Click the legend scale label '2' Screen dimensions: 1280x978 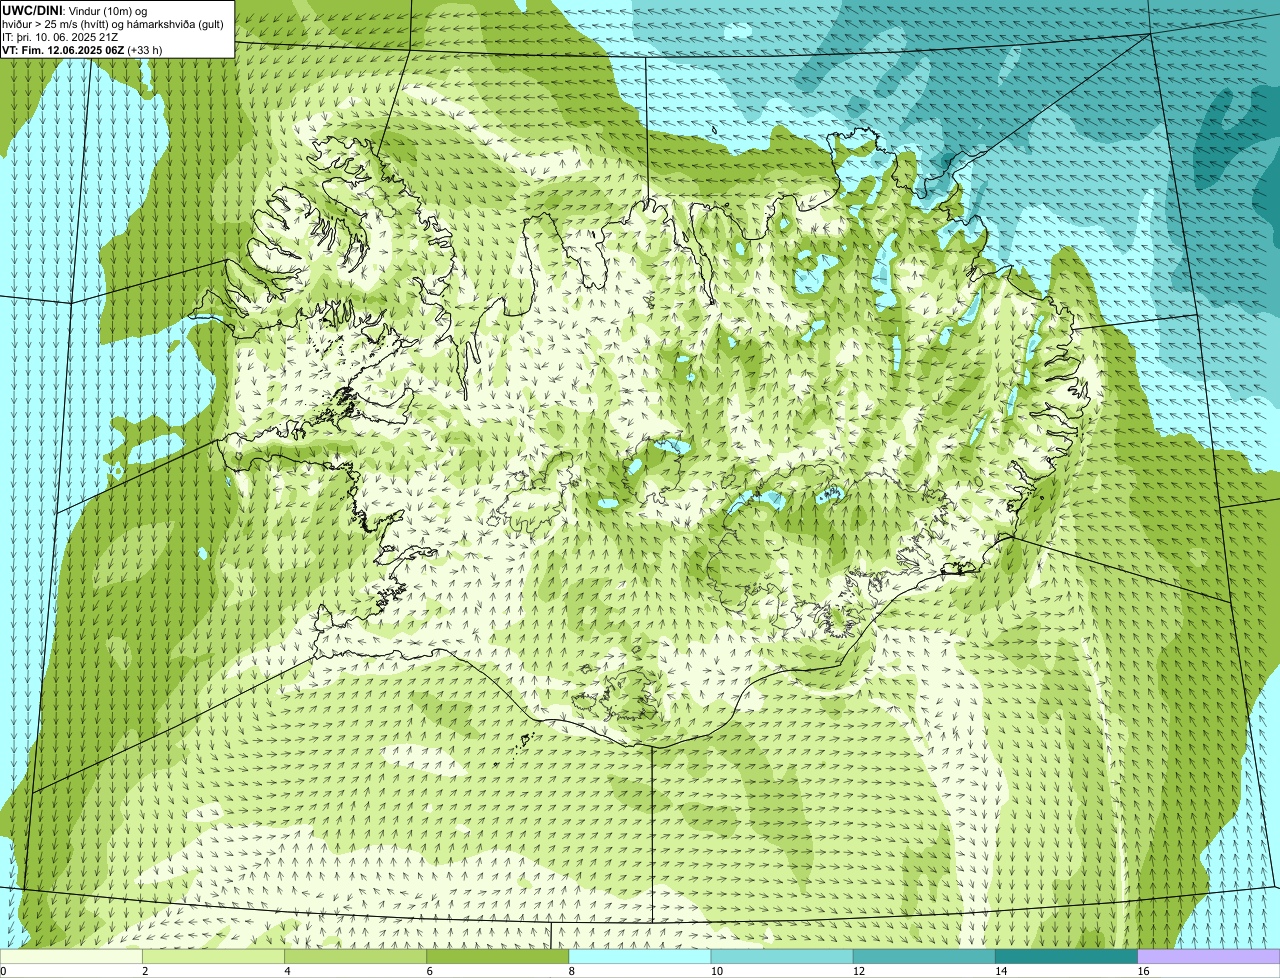pos(145,971)
